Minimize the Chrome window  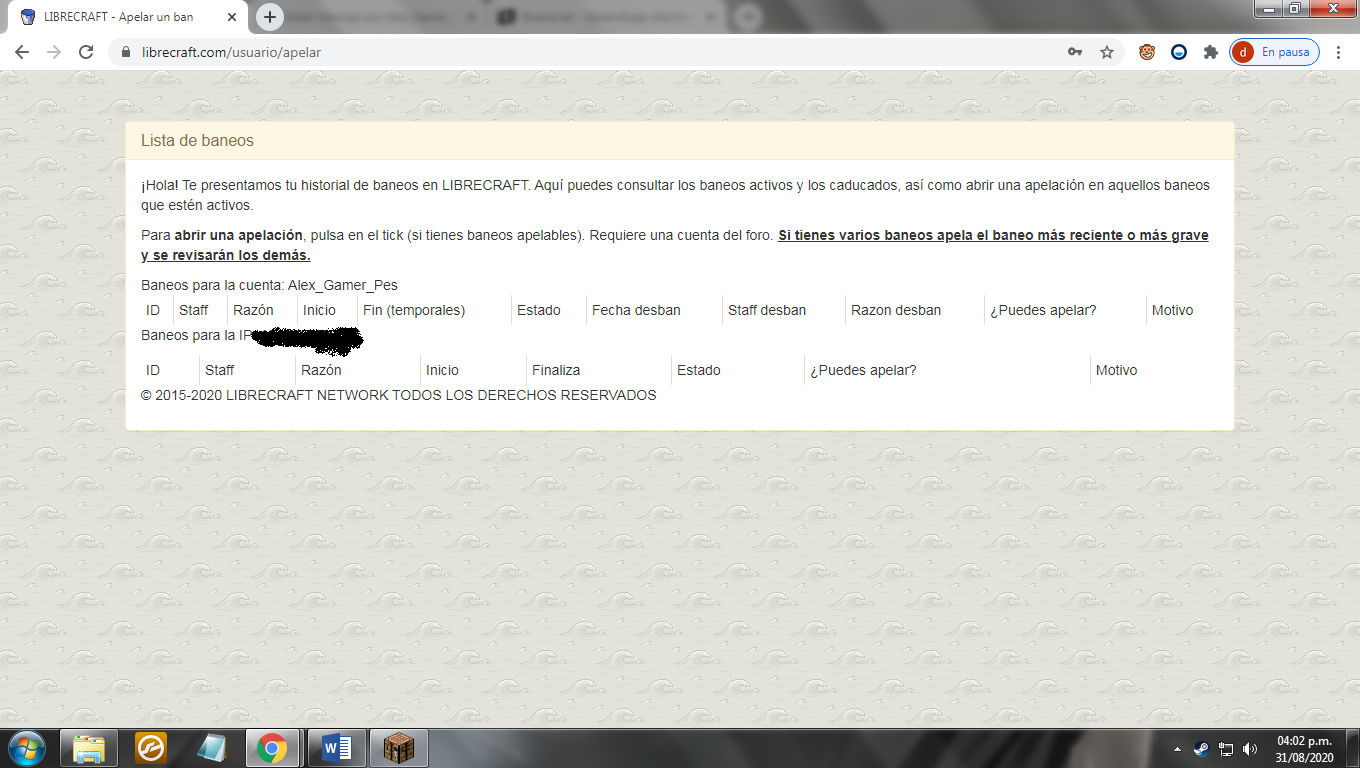[x=1271, y=8]
